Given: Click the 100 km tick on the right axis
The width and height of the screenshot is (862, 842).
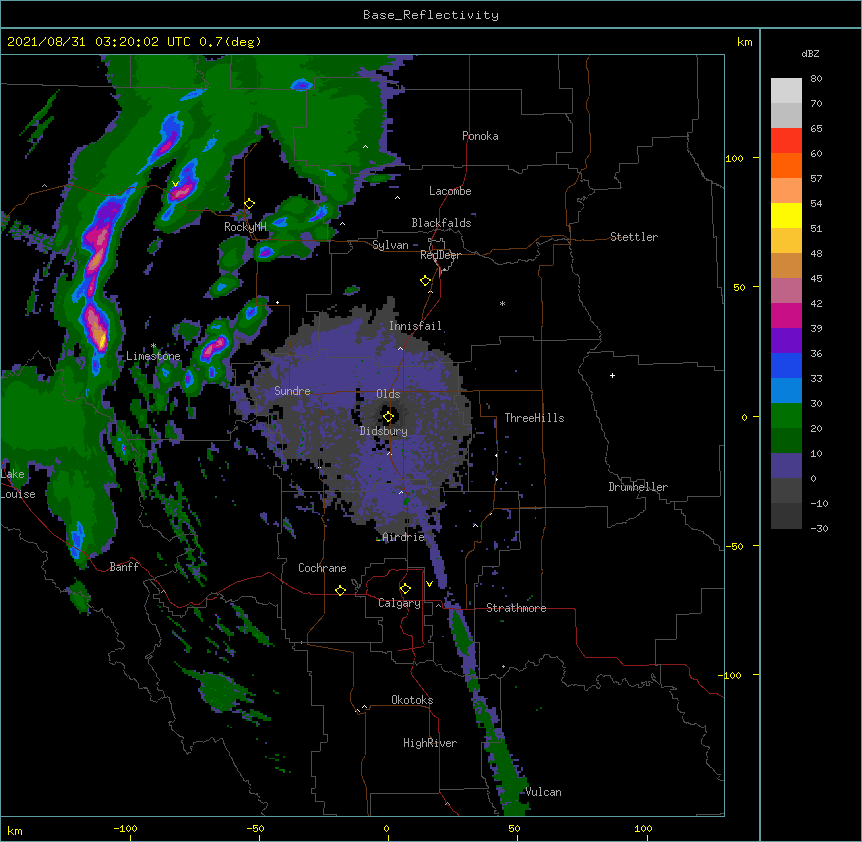Looking at the screenshot, I should [x=734, y=158].
